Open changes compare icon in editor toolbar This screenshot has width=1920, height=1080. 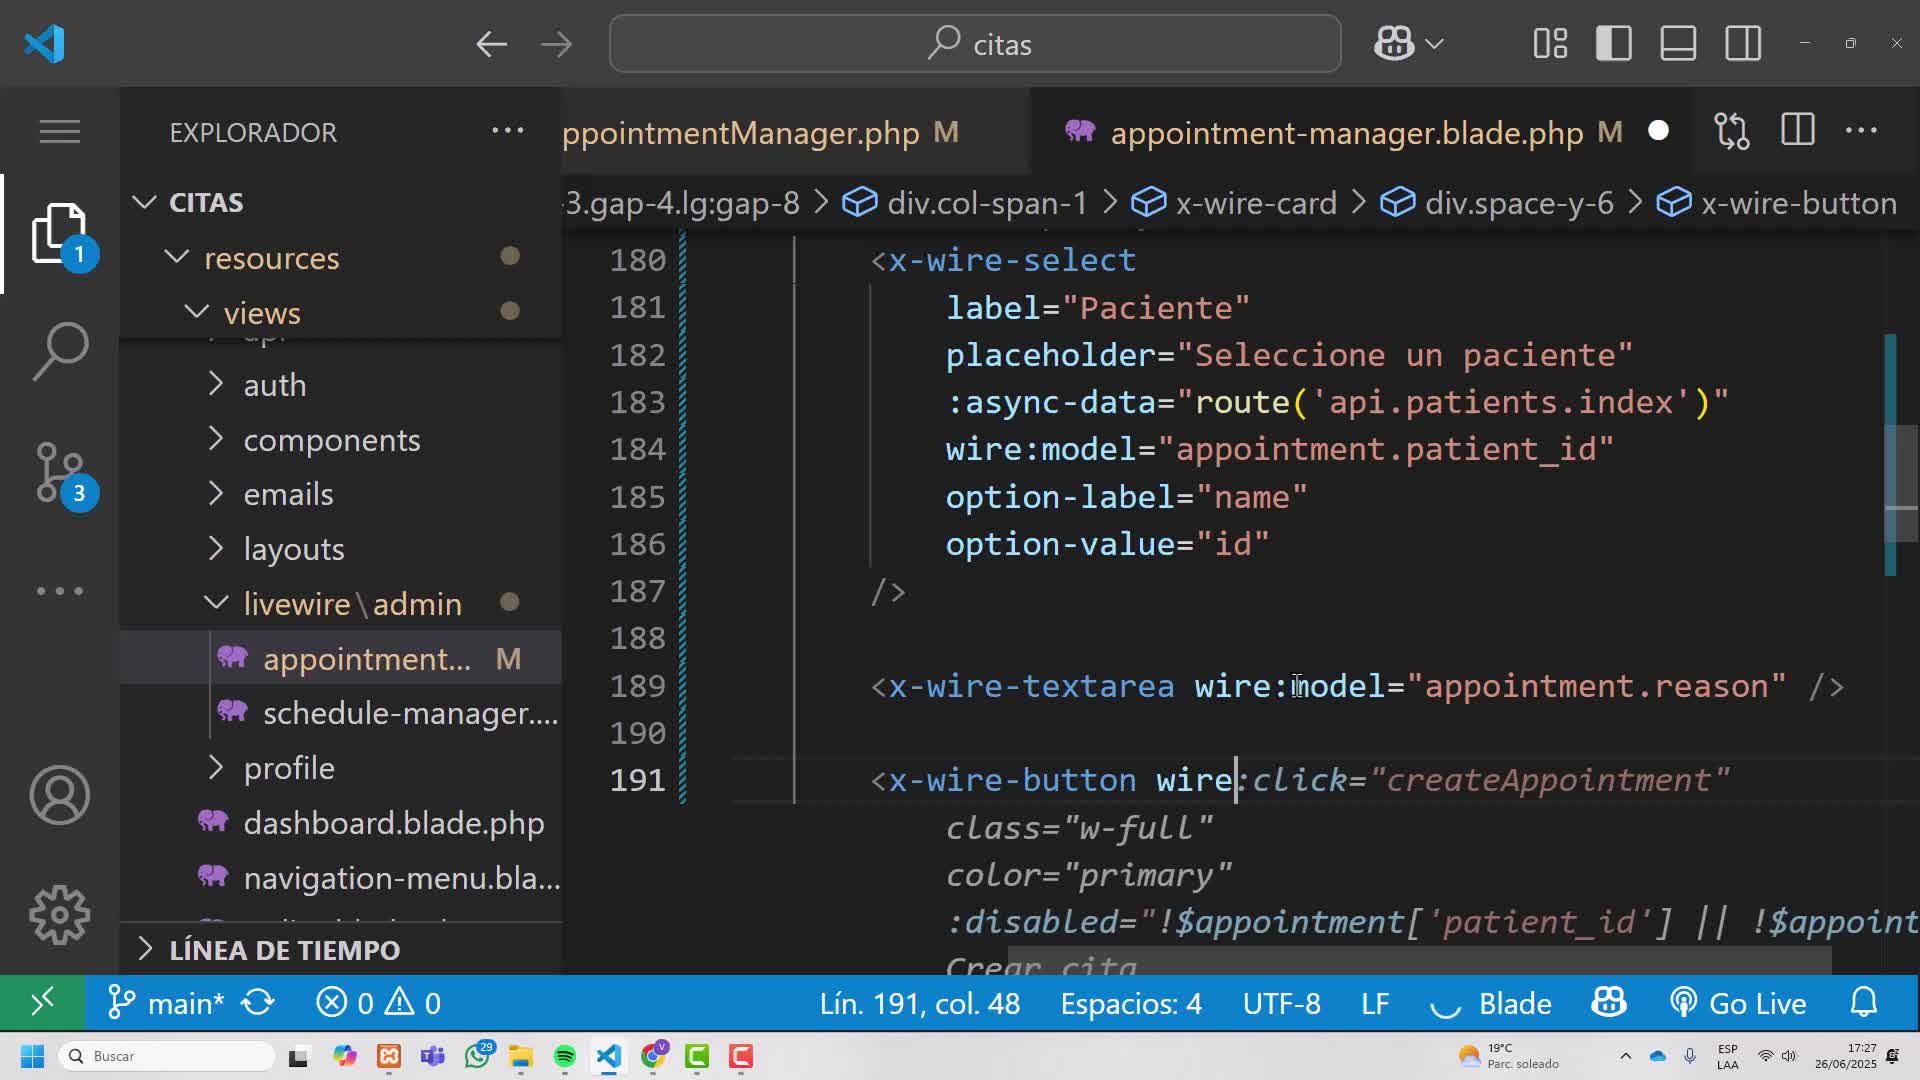[1732, 131]
